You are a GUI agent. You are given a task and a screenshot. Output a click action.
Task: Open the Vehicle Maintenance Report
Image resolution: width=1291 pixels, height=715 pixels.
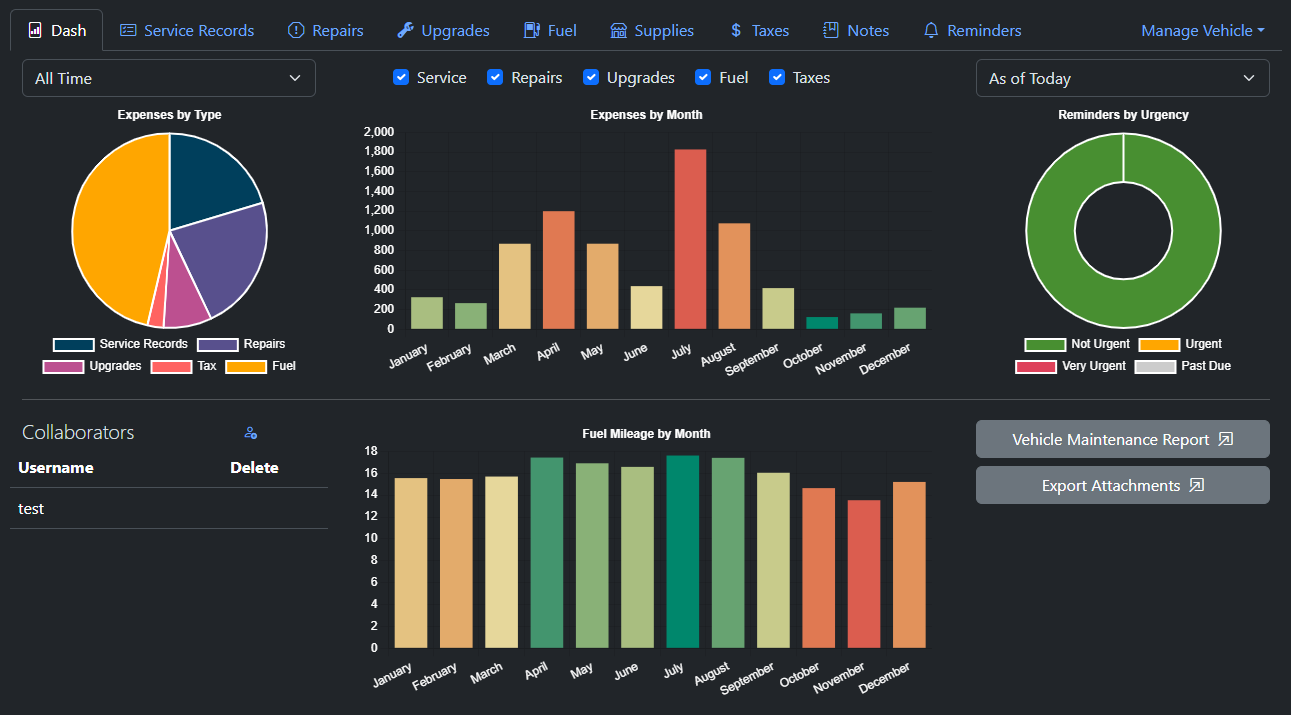(x=1122, y=439)
